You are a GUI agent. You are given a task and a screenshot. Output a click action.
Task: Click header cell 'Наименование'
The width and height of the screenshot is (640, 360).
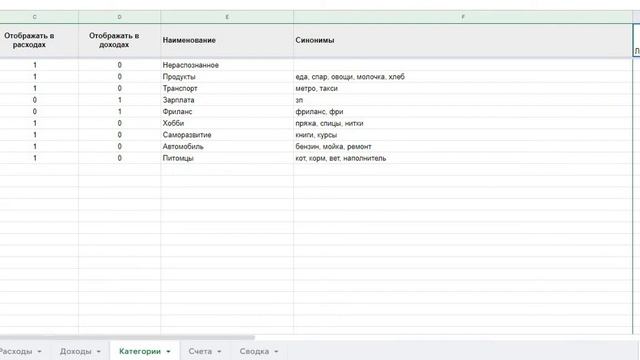(x=227, y=40)
